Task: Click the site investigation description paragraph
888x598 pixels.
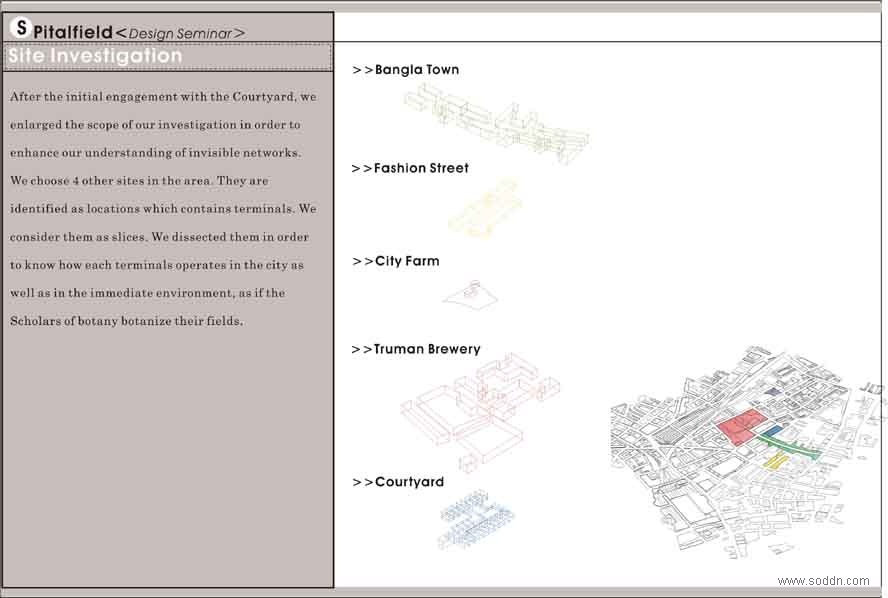Action: 162,209
